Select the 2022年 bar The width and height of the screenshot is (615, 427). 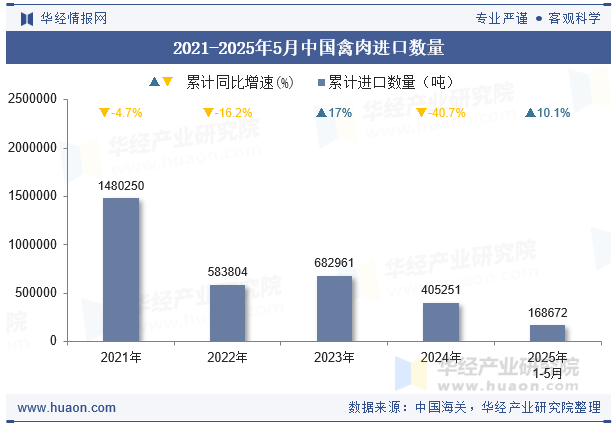(227, 313)
